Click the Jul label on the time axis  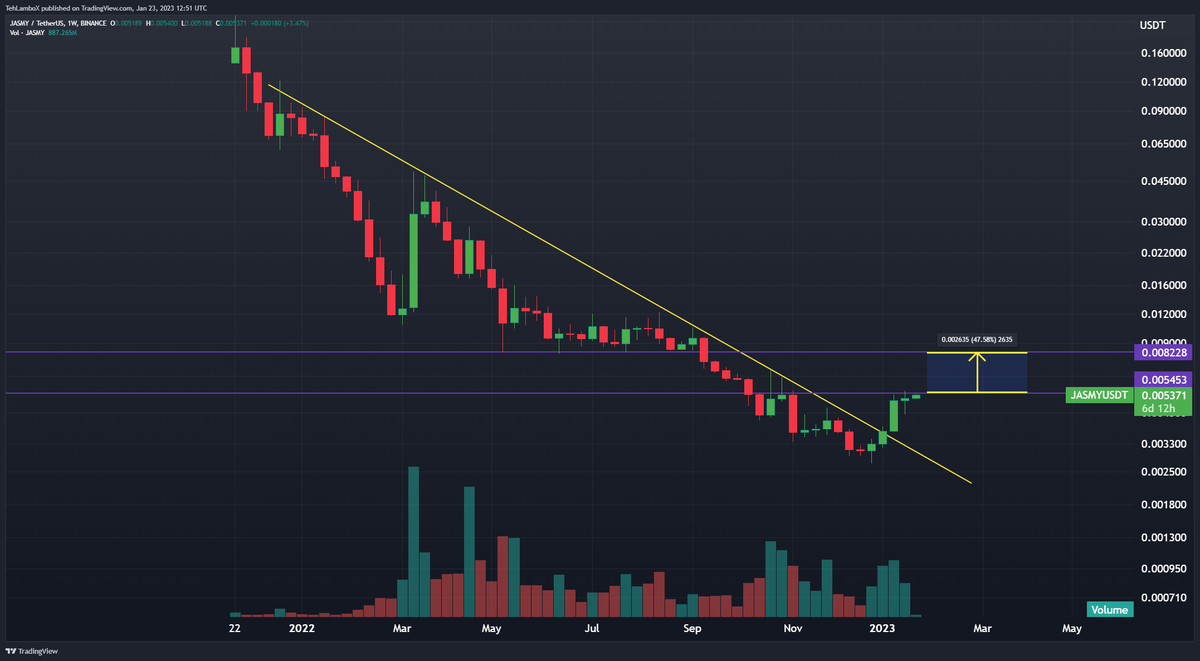(x=592, y=629)
